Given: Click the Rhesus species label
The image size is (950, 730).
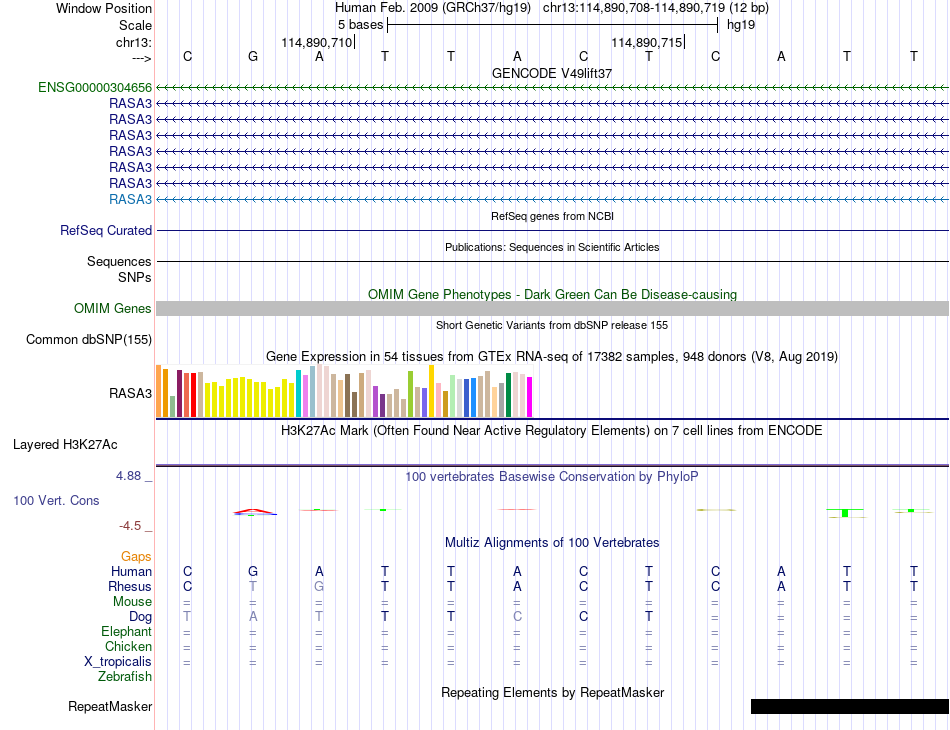Looking at the screenshot, I should pyautogui.click(x=130, y=586).
